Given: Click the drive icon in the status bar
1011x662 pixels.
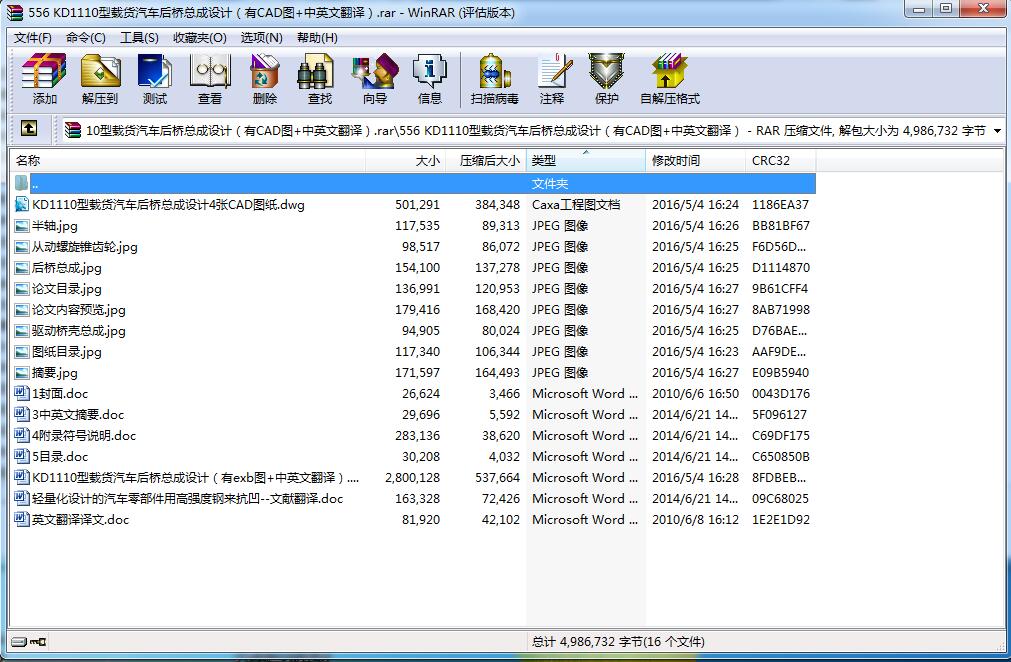Looking at the screenshot, I should pyautogui.click(x=19, y=641).
